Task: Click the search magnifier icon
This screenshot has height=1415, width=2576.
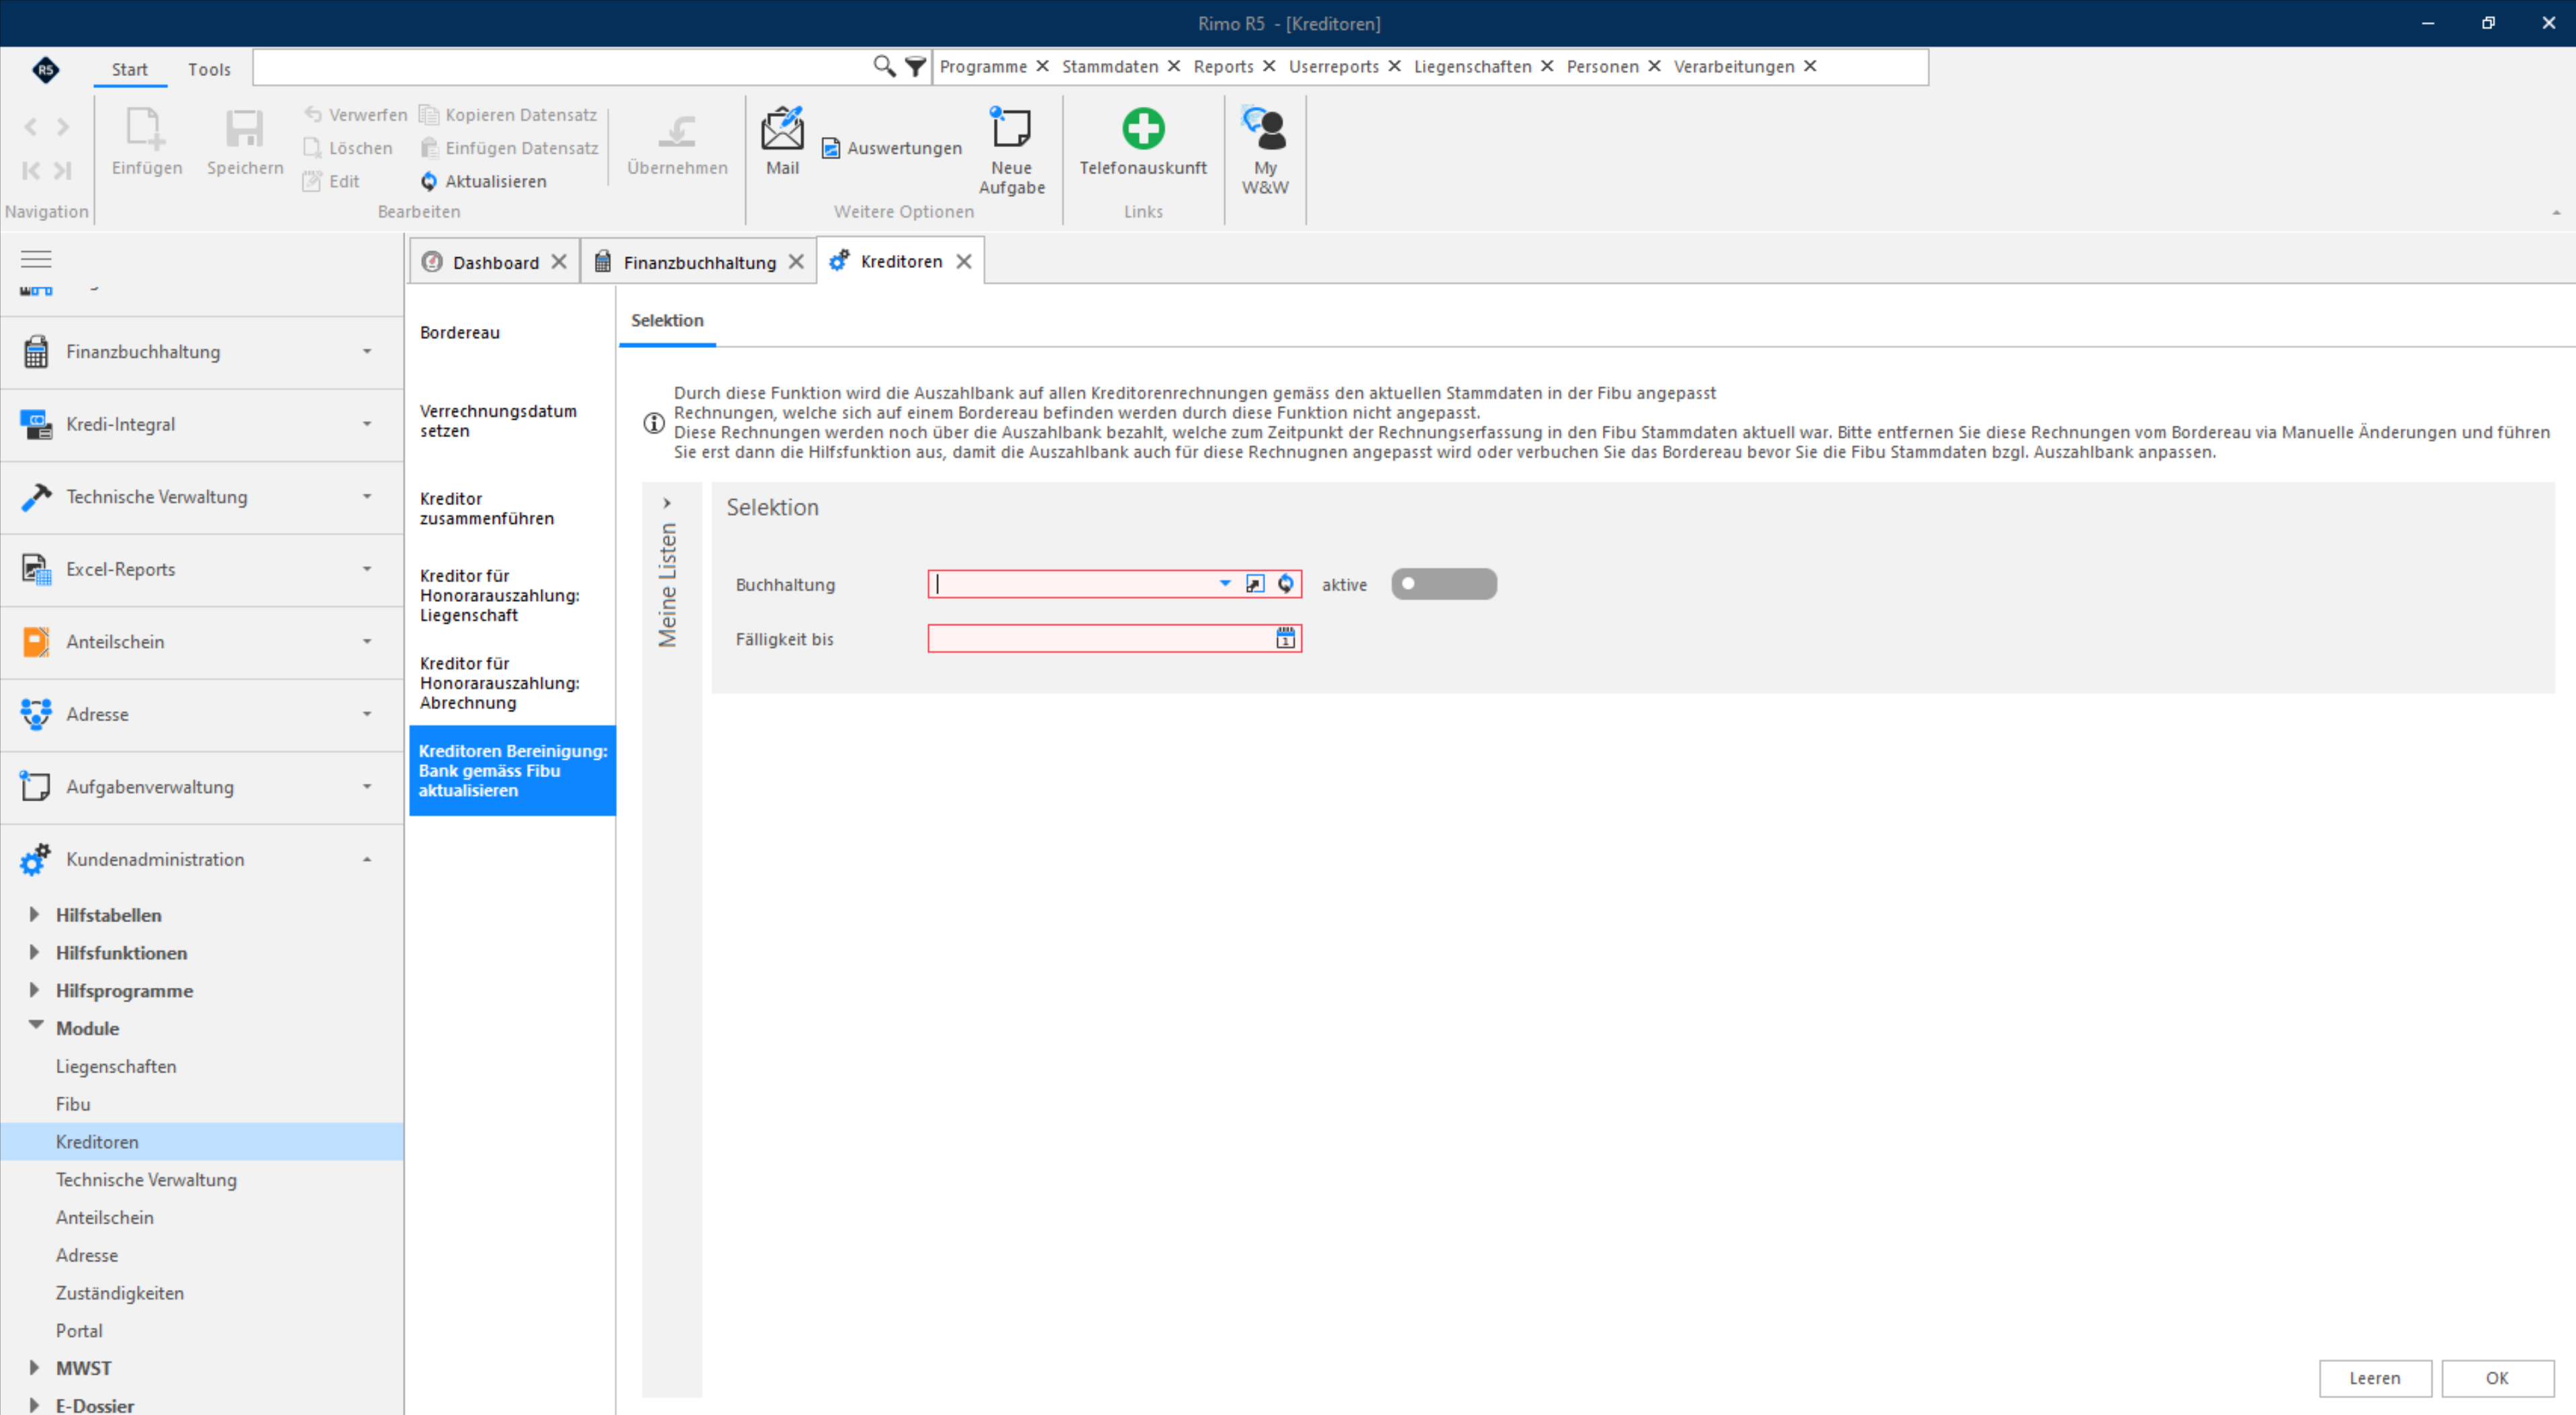Action: coord(884,66)
